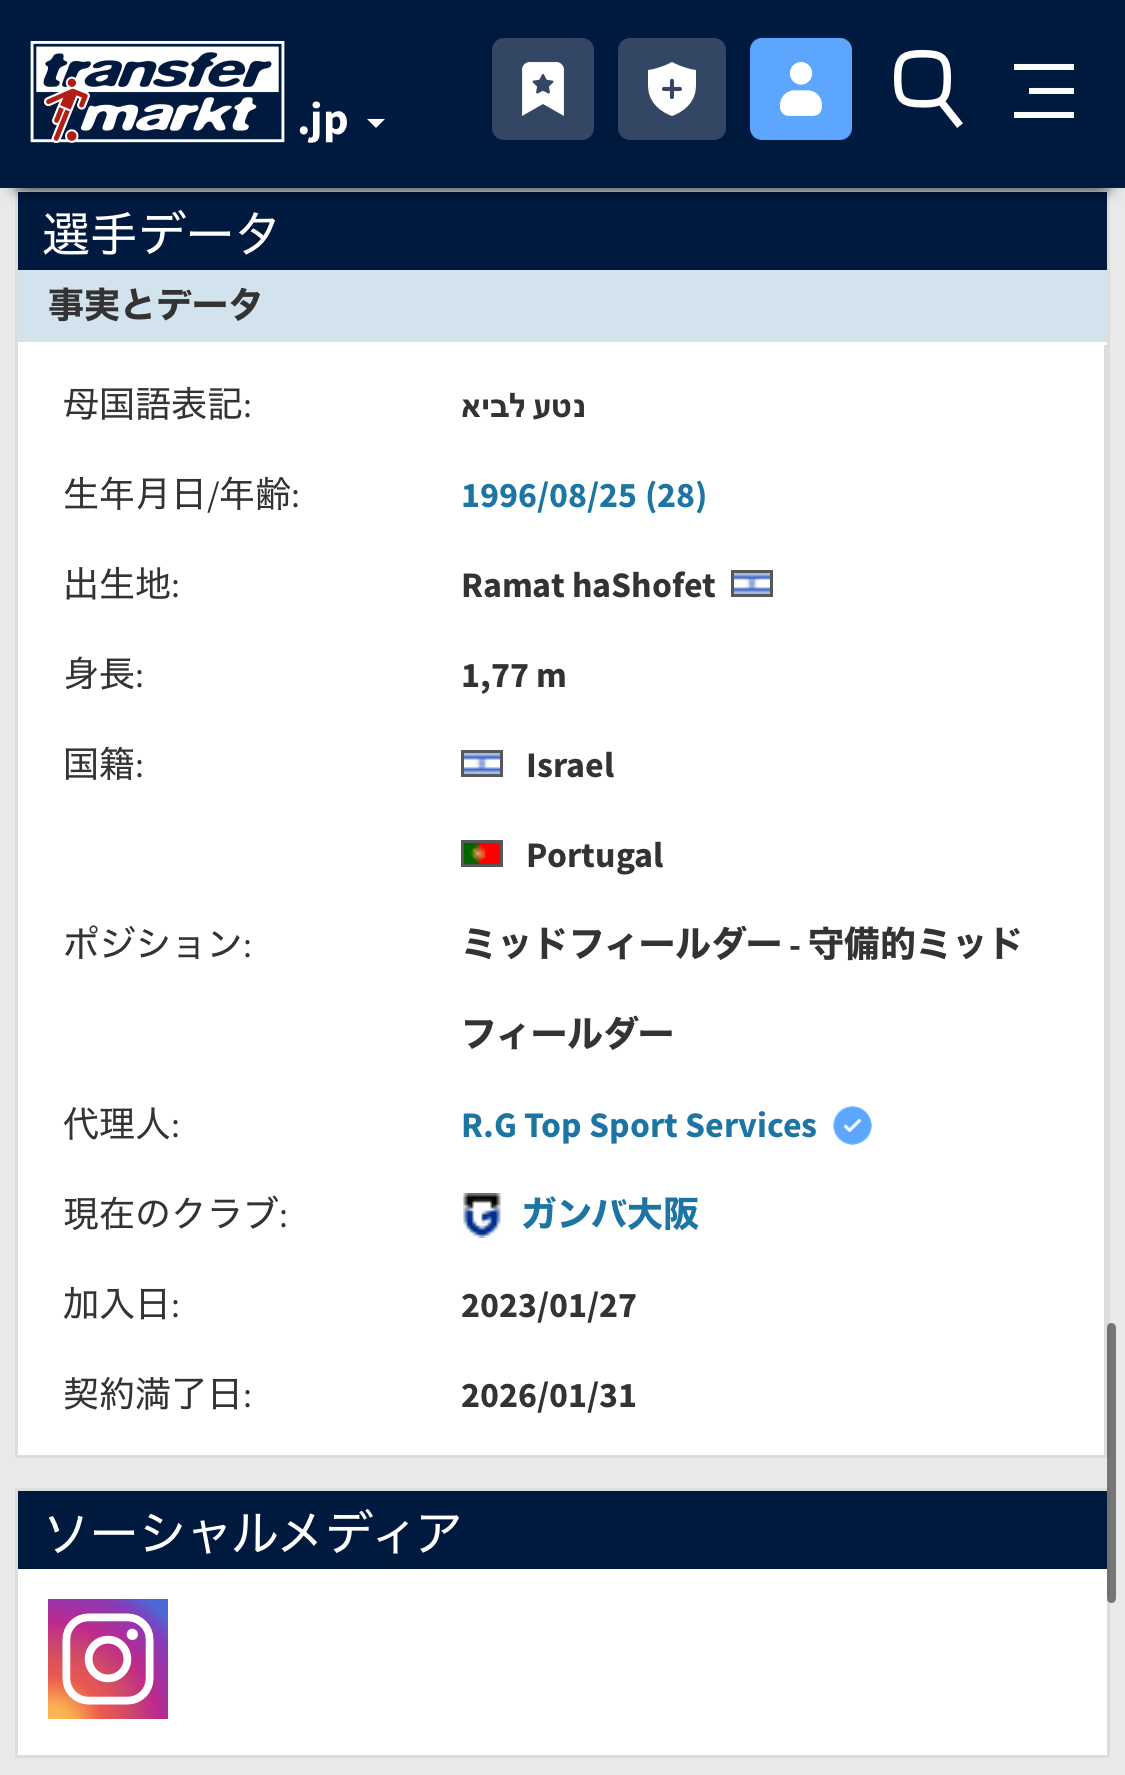Open the bookmark watchlist icon
Image resolution: width=1125 pixels, height=1775 pixels.
(x=543, y=89)
